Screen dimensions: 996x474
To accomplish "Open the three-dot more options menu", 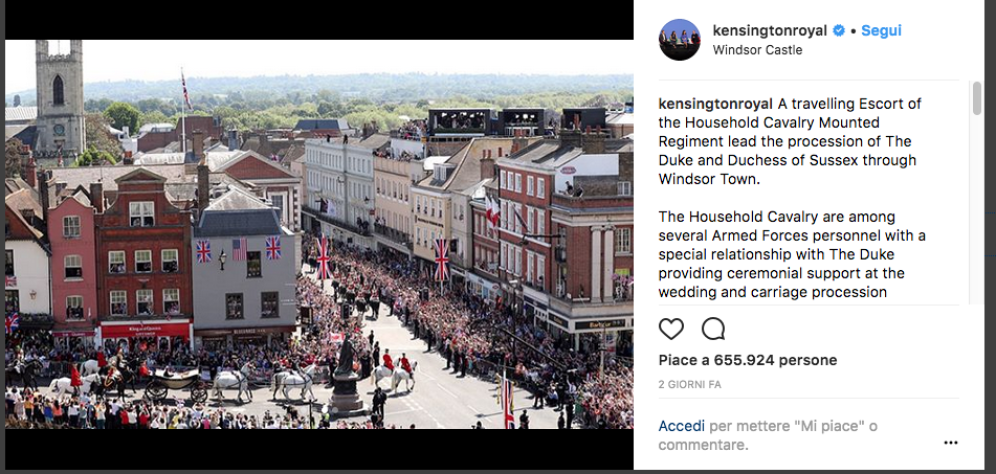I will tap(950, 443).
